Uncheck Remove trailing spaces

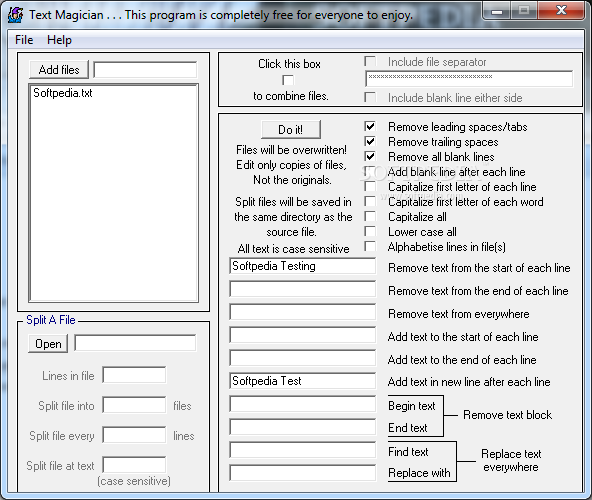pyautogui.click(x=370, y=142)
